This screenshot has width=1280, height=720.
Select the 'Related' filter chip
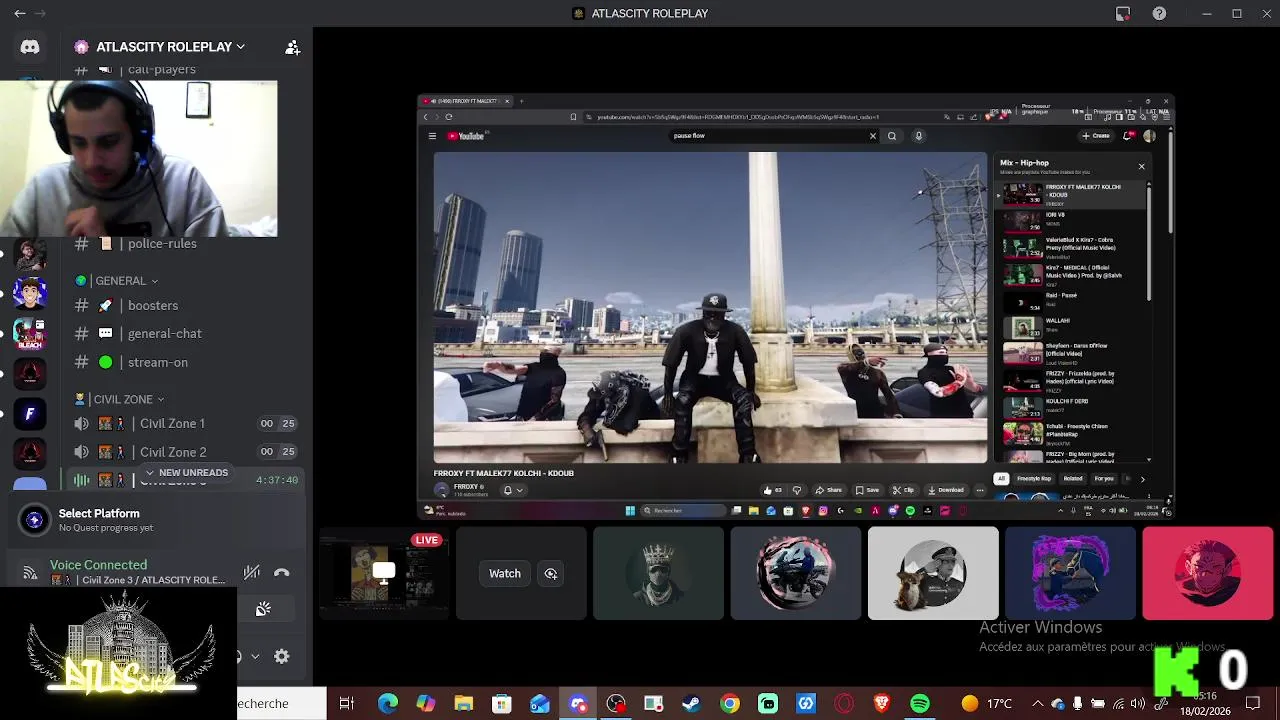(x=1073, y=479)
